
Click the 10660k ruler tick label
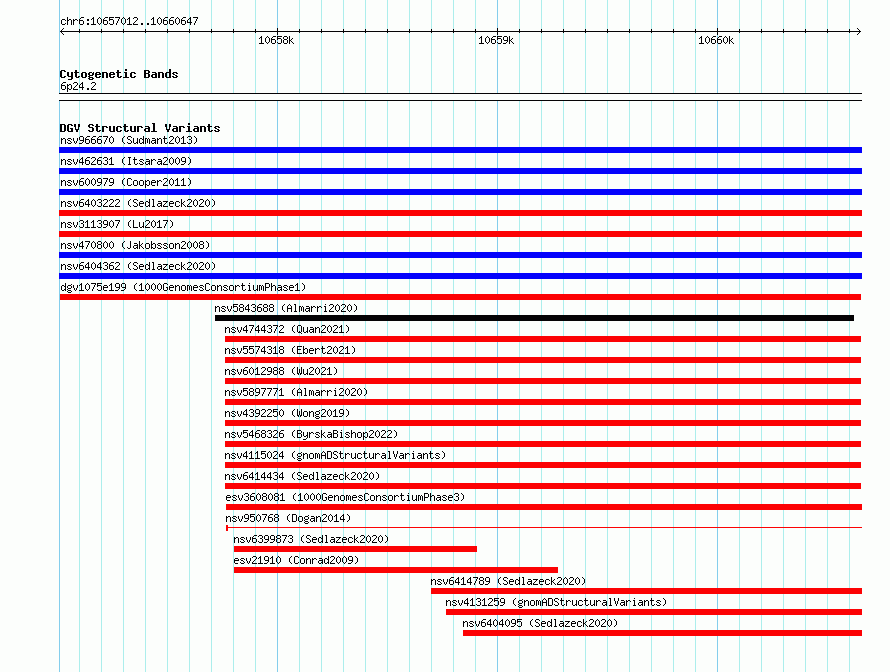(716, 40)
